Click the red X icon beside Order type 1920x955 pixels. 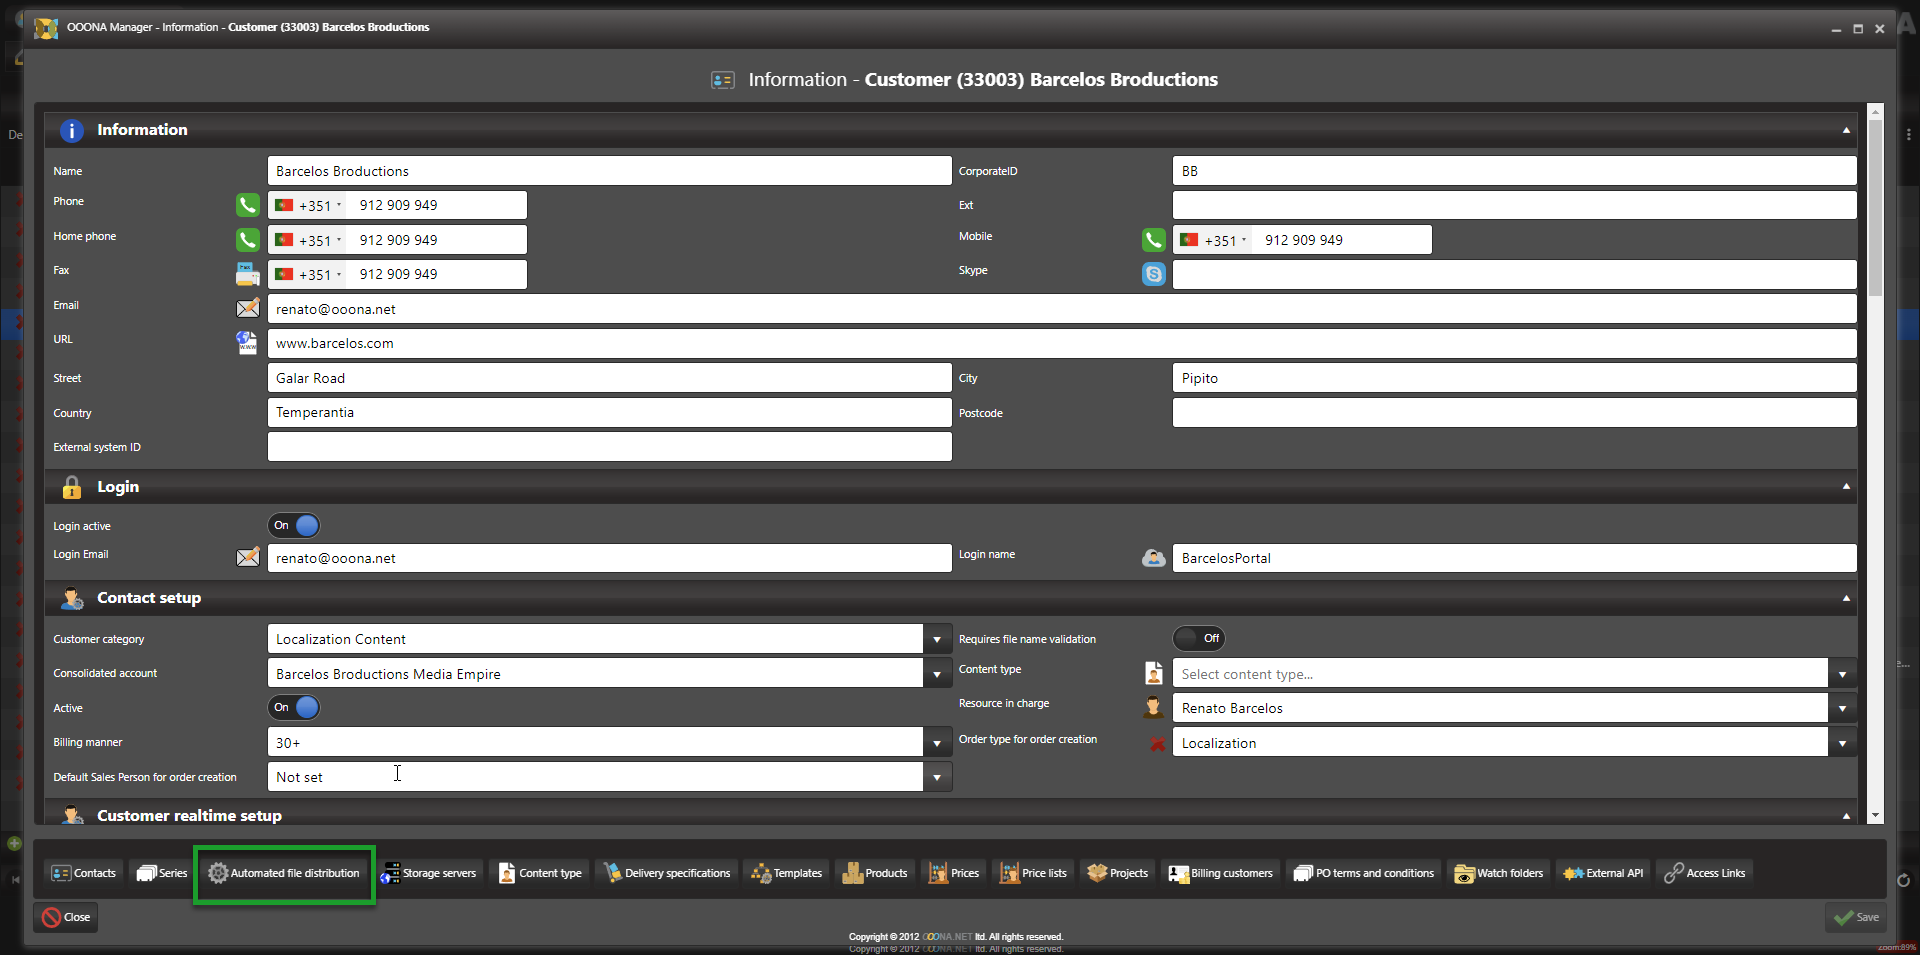[x=1157, y=744]
